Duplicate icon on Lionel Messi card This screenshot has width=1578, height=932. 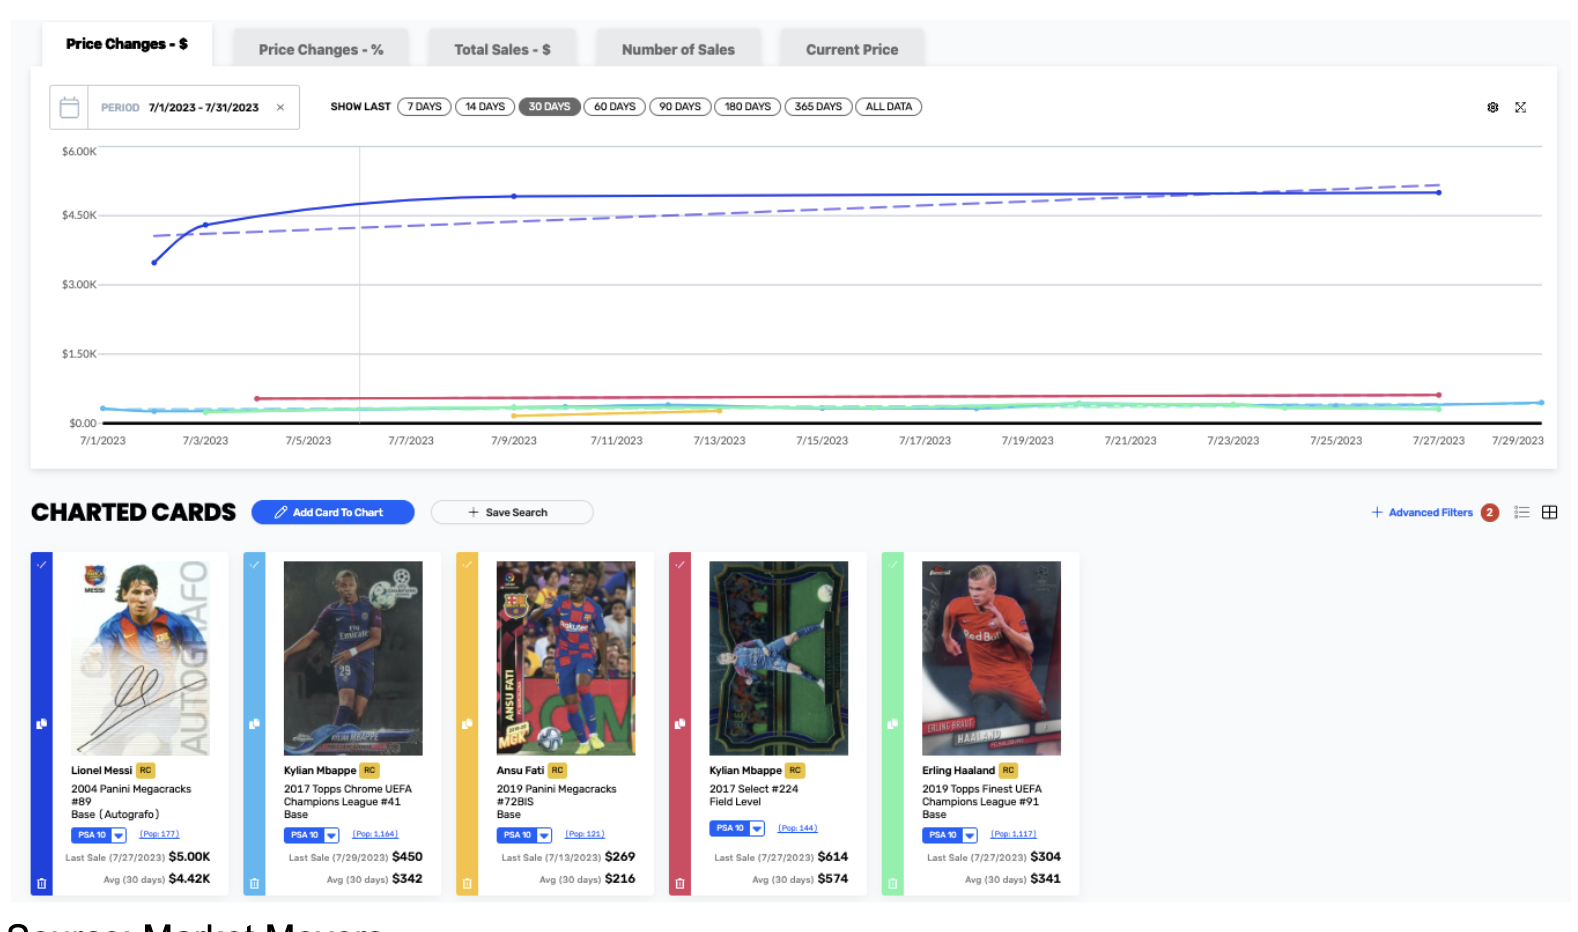(42, 723)
